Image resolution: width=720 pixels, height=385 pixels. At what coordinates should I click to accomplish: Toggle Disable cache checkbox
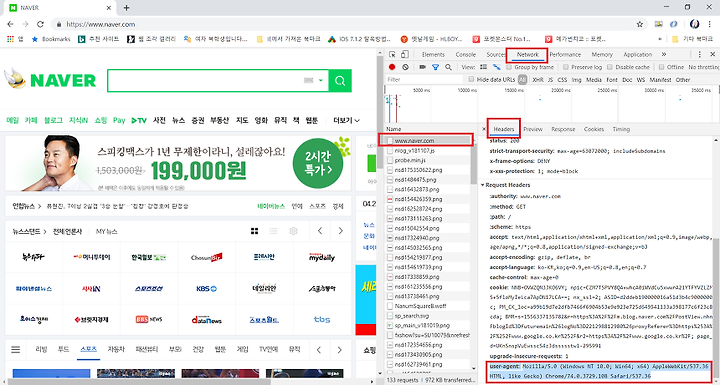tap(610, 67)
